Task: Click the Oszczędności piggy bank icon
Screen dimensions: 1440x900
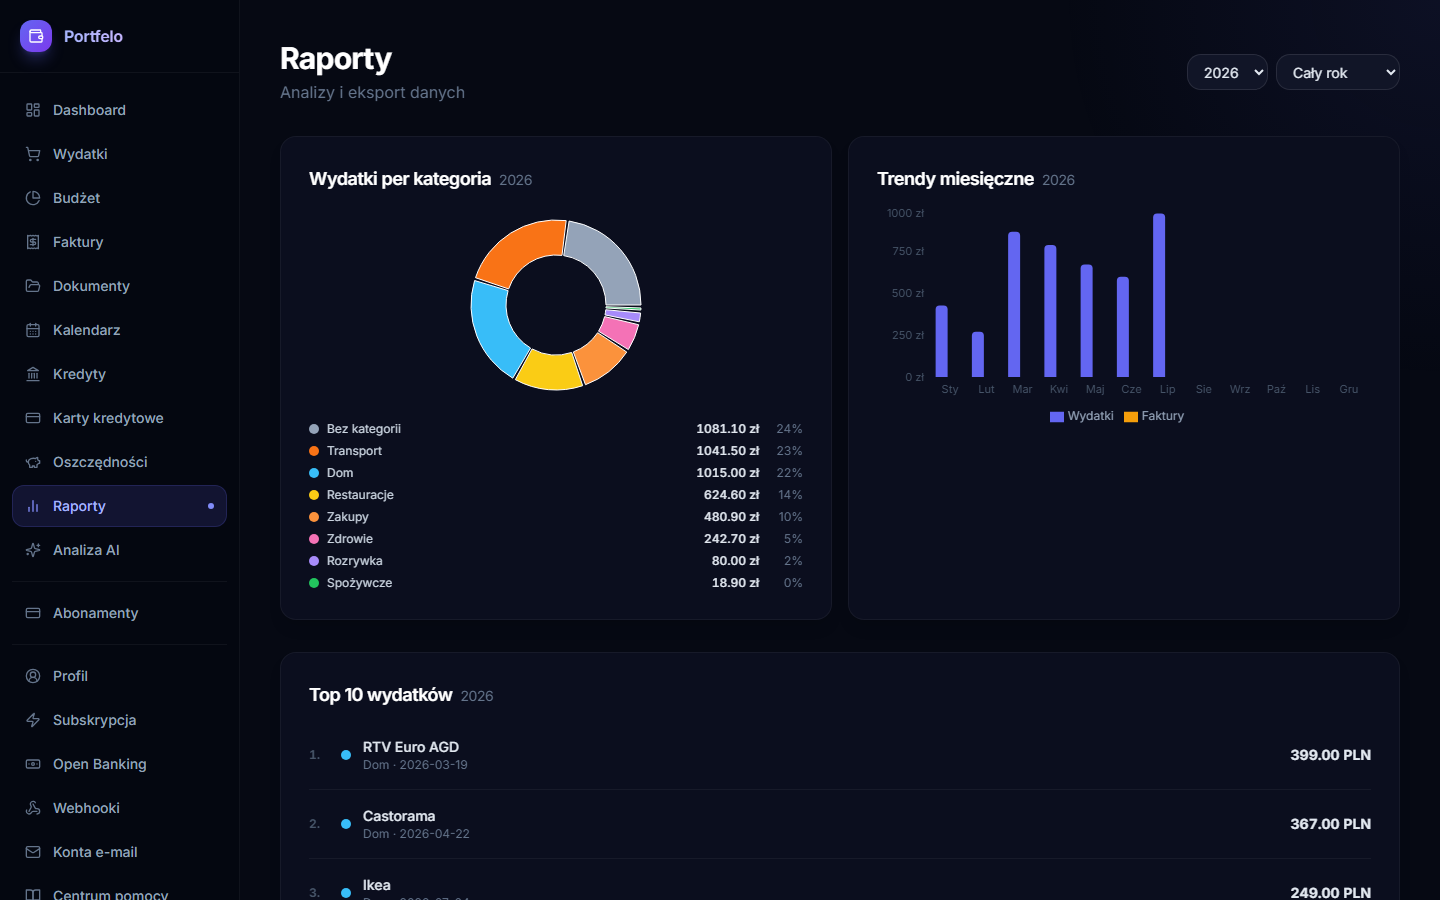Action: pos(33,462)
